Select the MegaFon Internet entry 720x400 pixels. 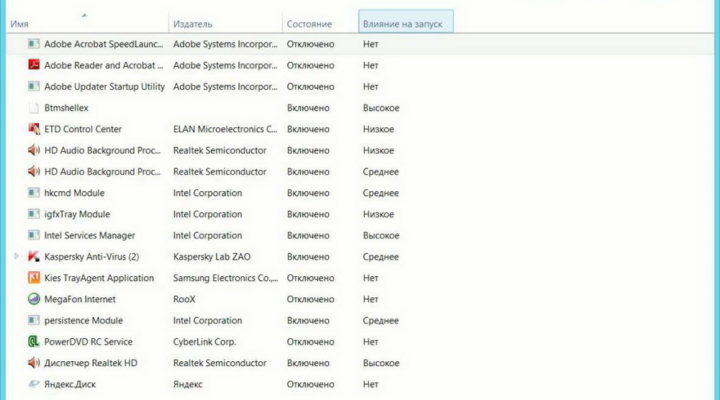coord(80,299)
